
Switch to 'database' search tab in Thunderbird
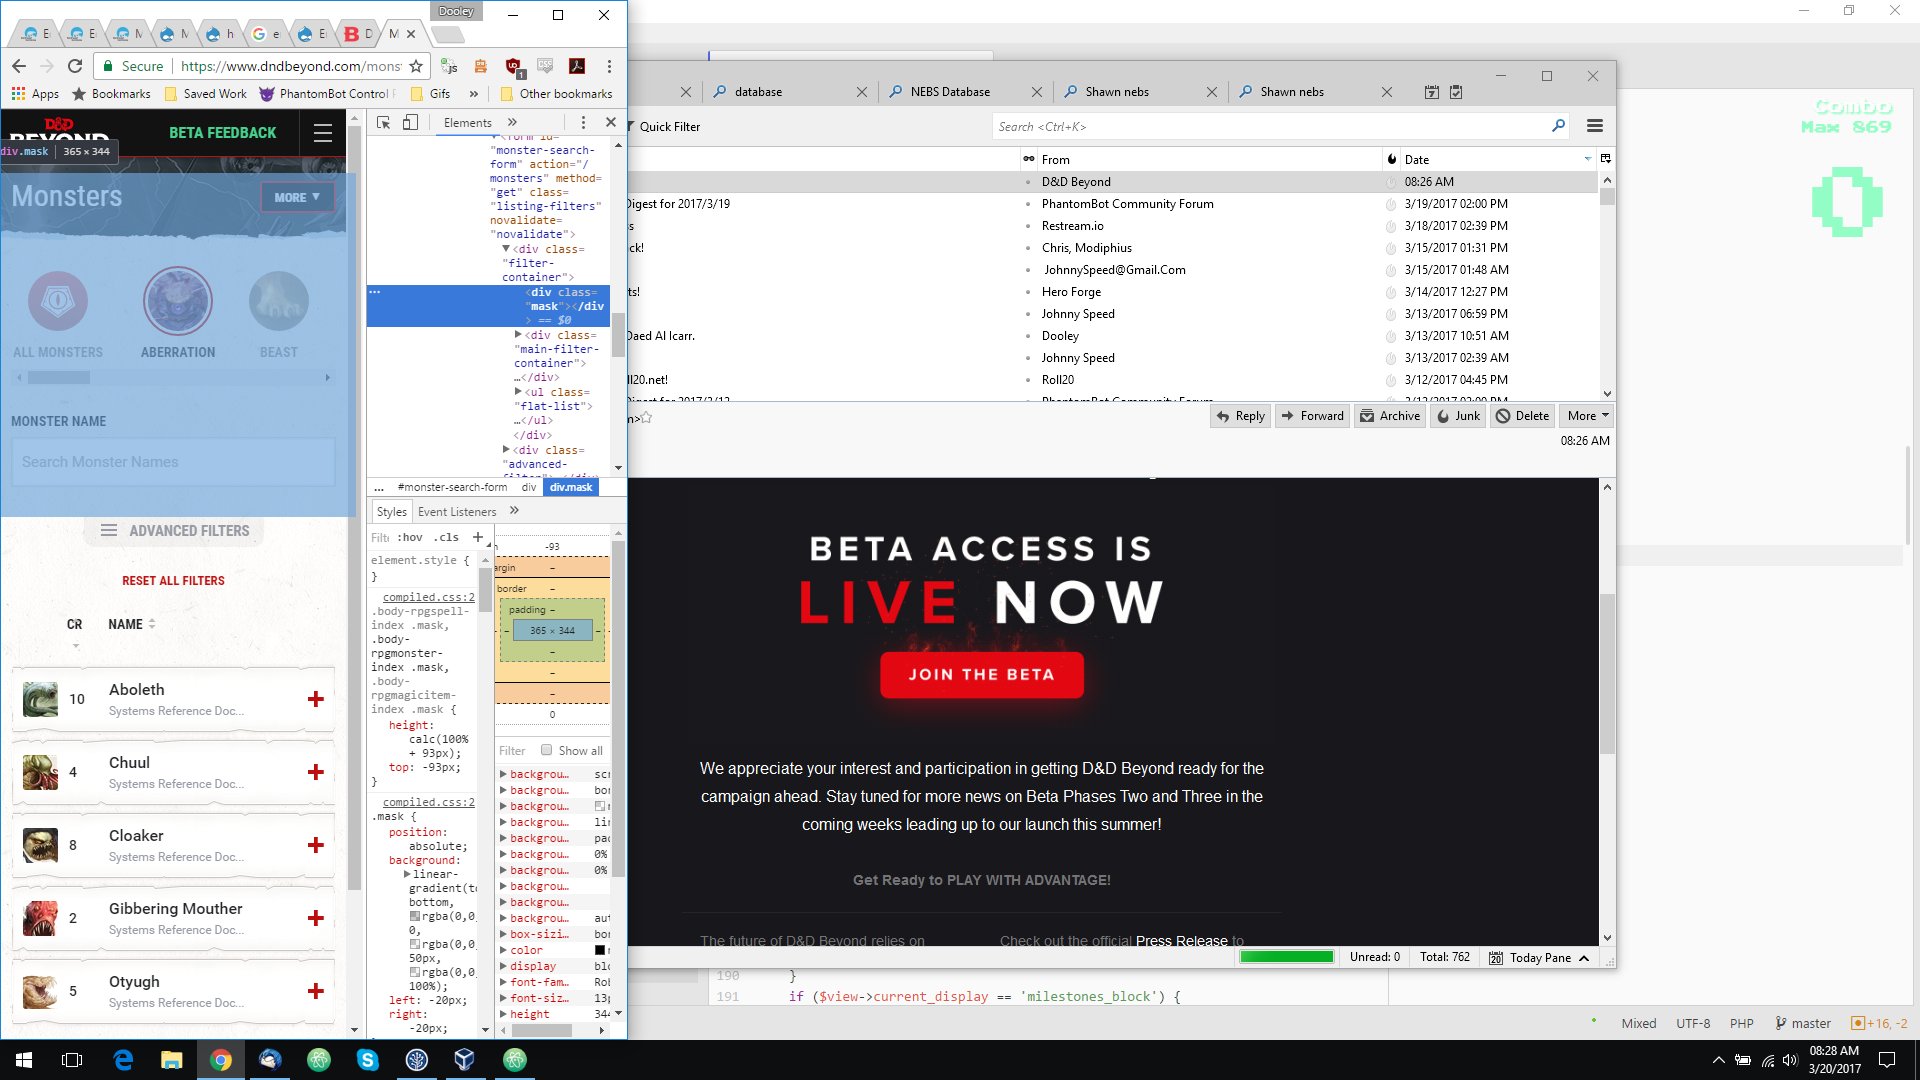(790, 92)
